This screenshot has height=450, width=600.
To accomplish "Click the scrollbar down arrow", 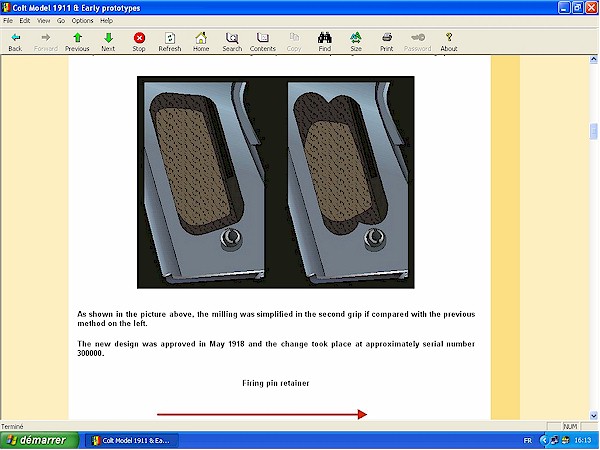I will coord(593,415).
